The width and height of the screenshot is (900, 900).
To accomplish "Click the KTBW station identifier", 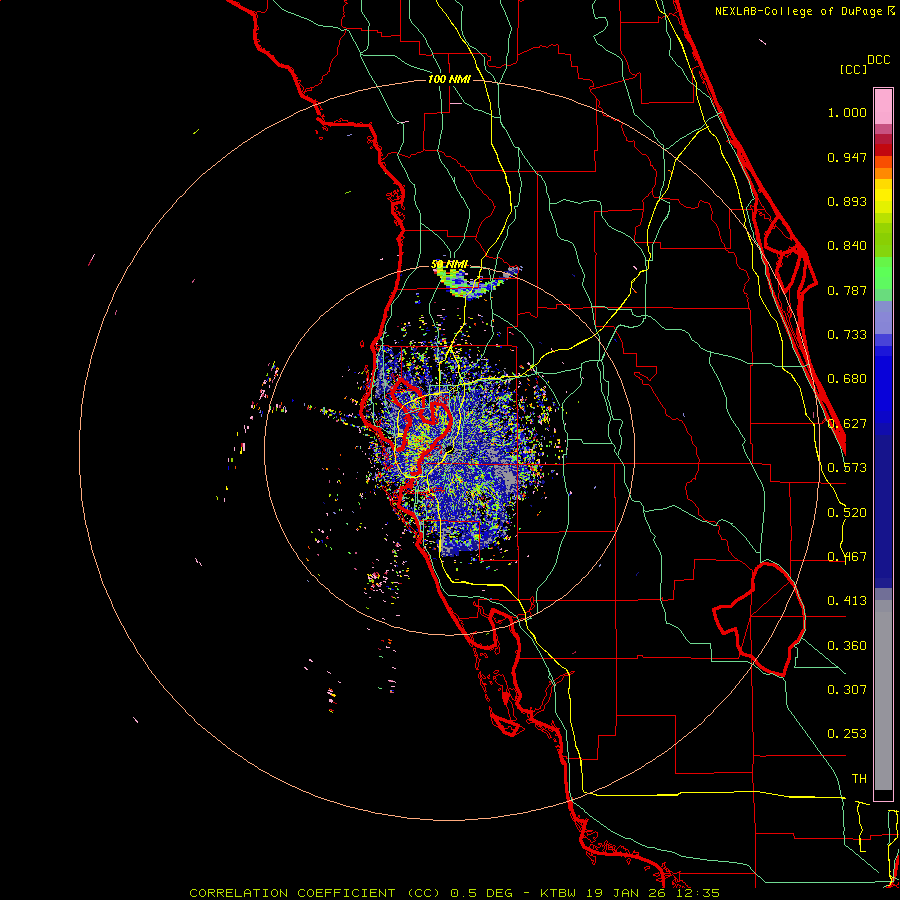I will [558, 893].
